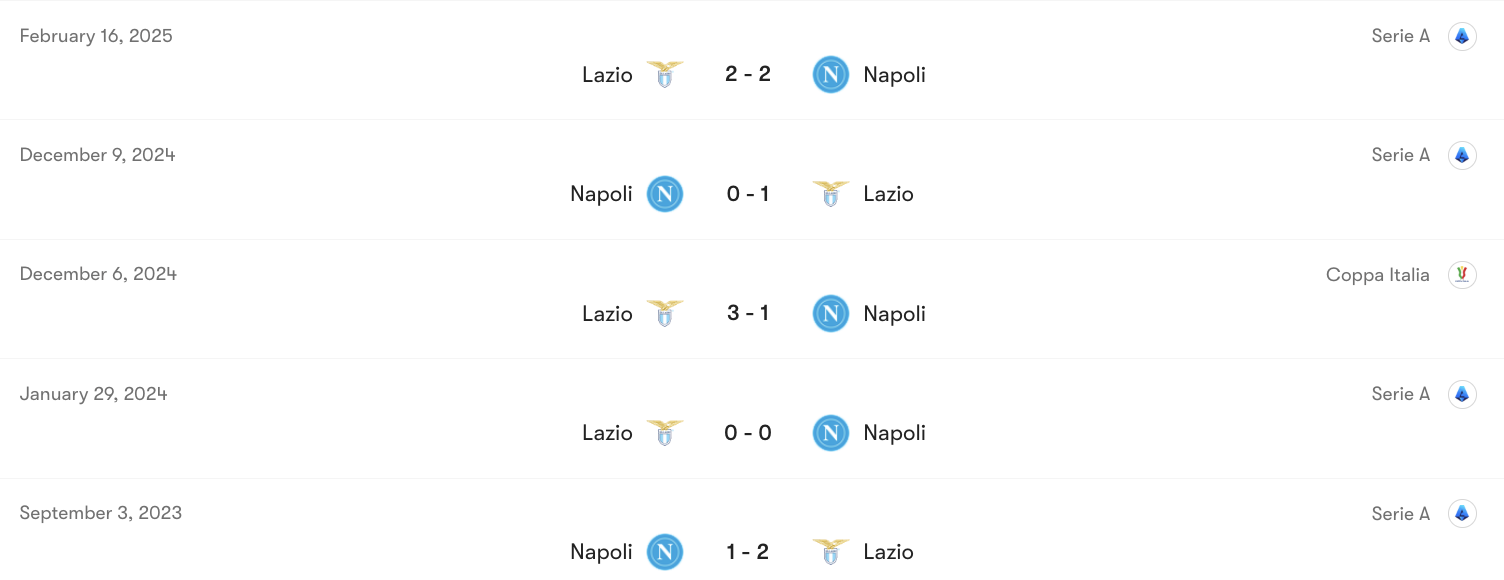This screenshot has width=1504, height=580.
Task: Click the Serie A label on December 9 row
Action: [1400, 154]
